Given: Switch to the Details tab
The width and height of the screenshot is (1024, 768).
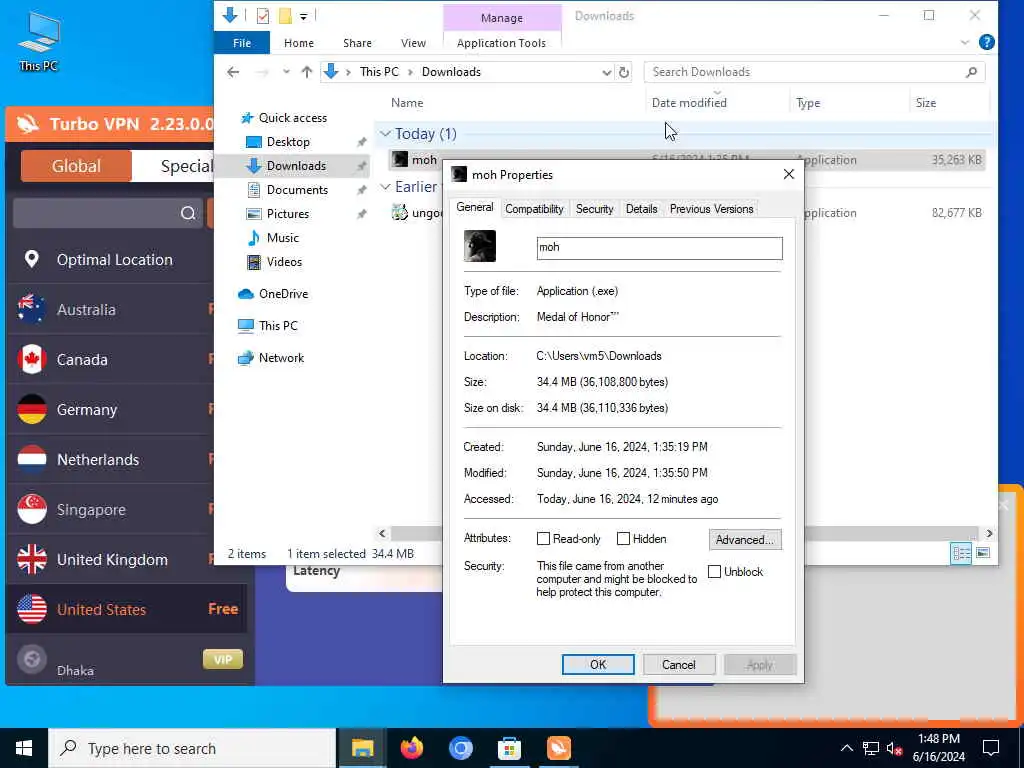Looking at the screenshot, I should pos(641,209).
